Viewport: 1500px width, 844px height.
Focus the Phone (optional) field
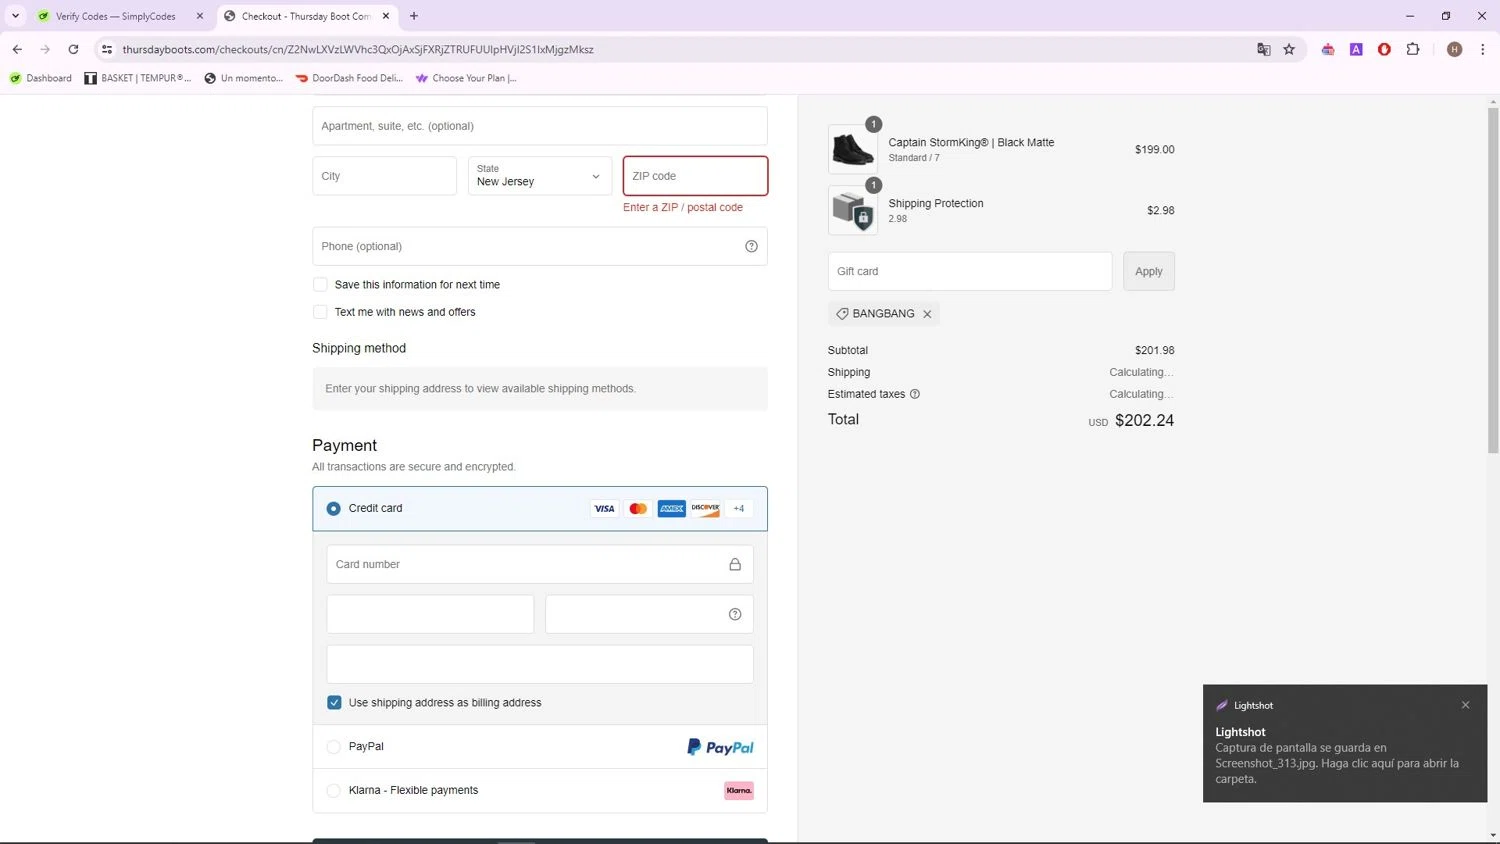540,246
